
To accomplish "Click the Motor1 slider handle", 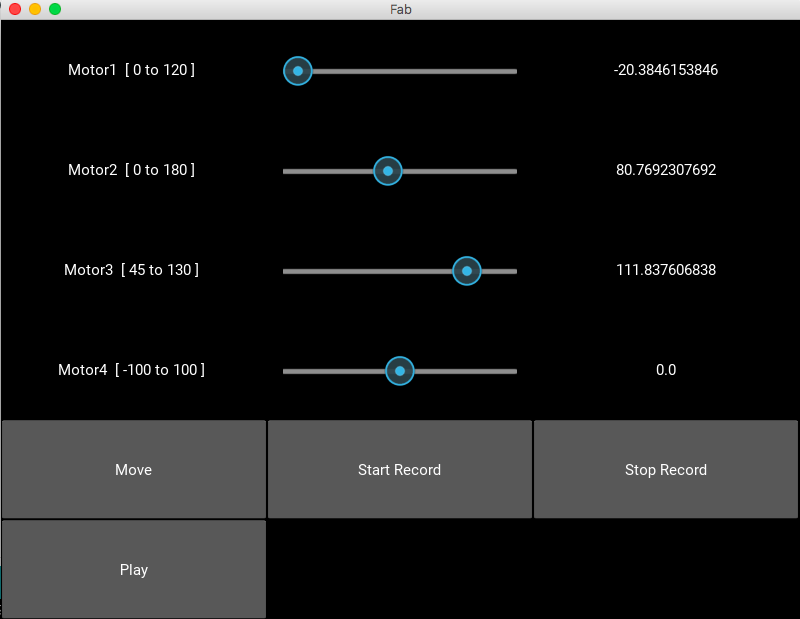I will point(298,71).
